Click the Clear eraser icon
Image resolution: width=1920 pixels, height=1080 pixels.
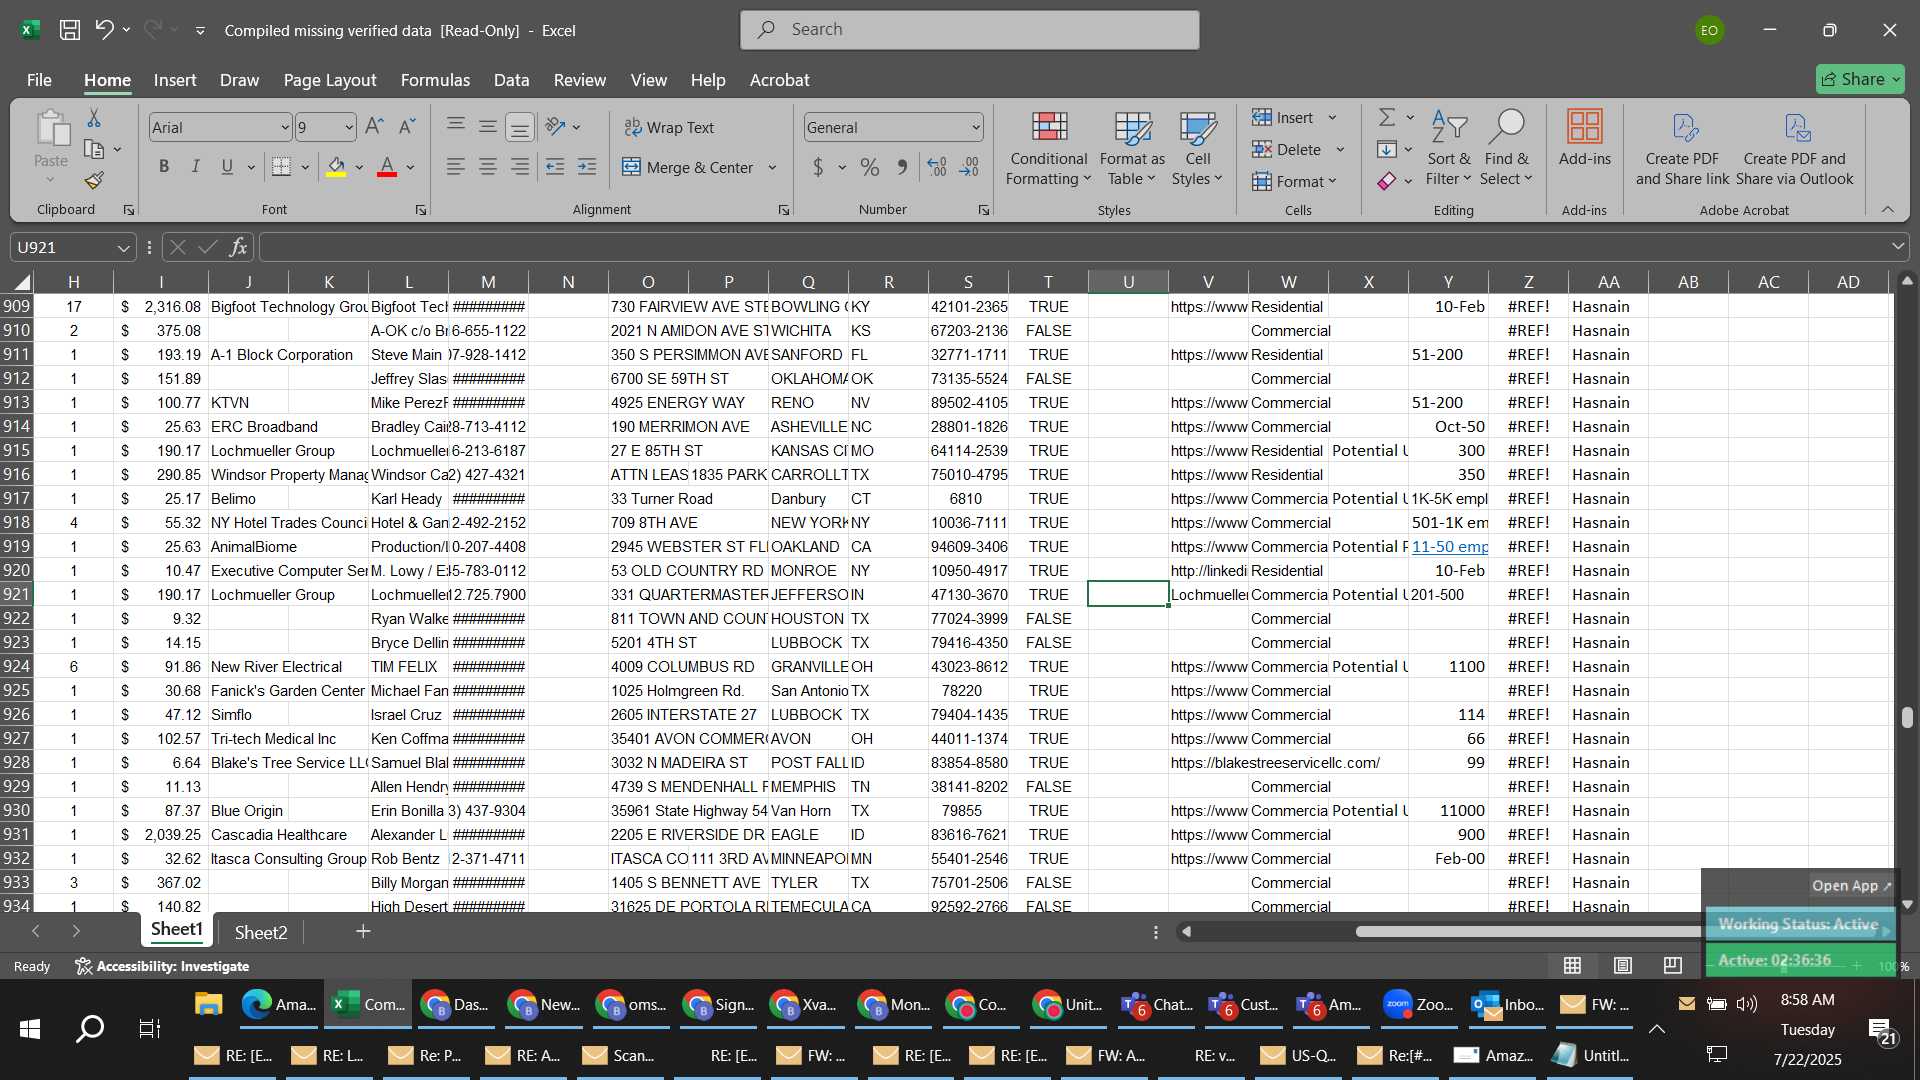pyautogui.click(x=1386, y=181)
